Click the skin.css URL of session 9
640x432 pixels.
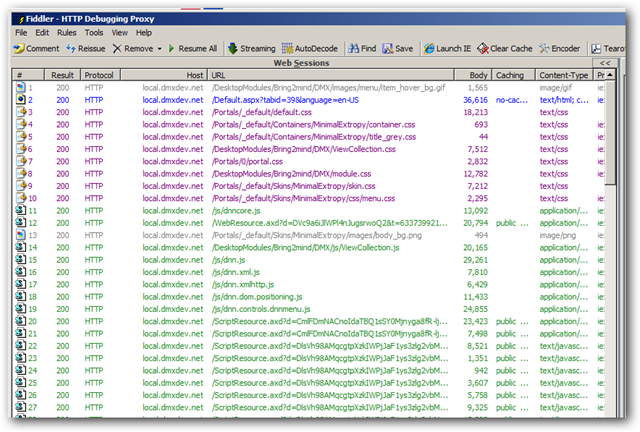tap(293, 186)
